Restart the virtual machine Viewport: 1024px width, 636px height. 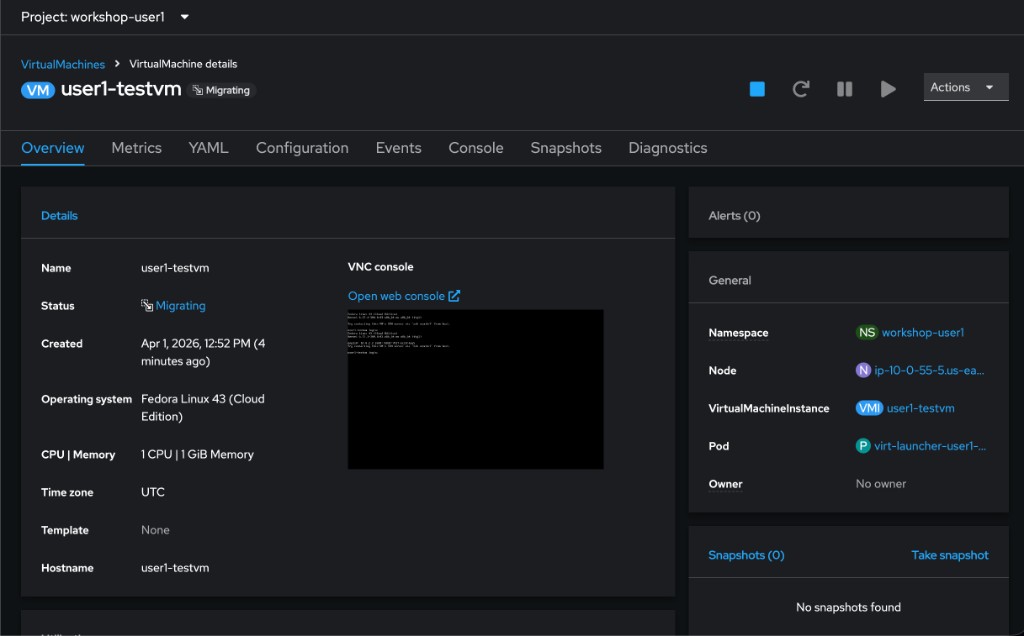click(x=801, y=88)
